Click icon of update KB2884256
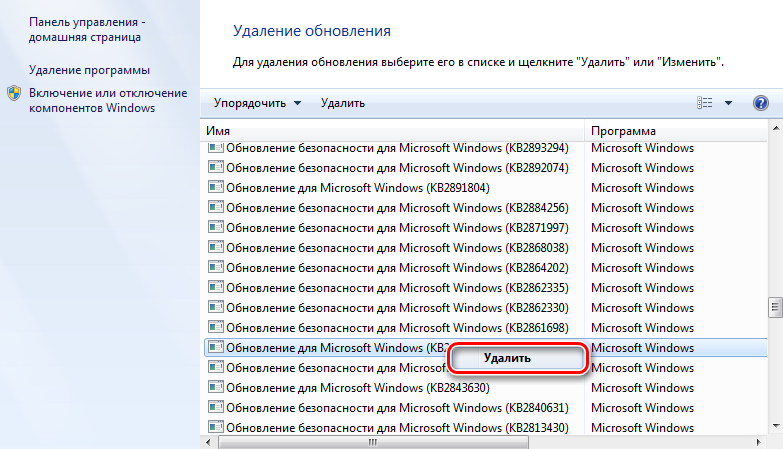Screen dimensions: 783x449 tap(215, 208)
